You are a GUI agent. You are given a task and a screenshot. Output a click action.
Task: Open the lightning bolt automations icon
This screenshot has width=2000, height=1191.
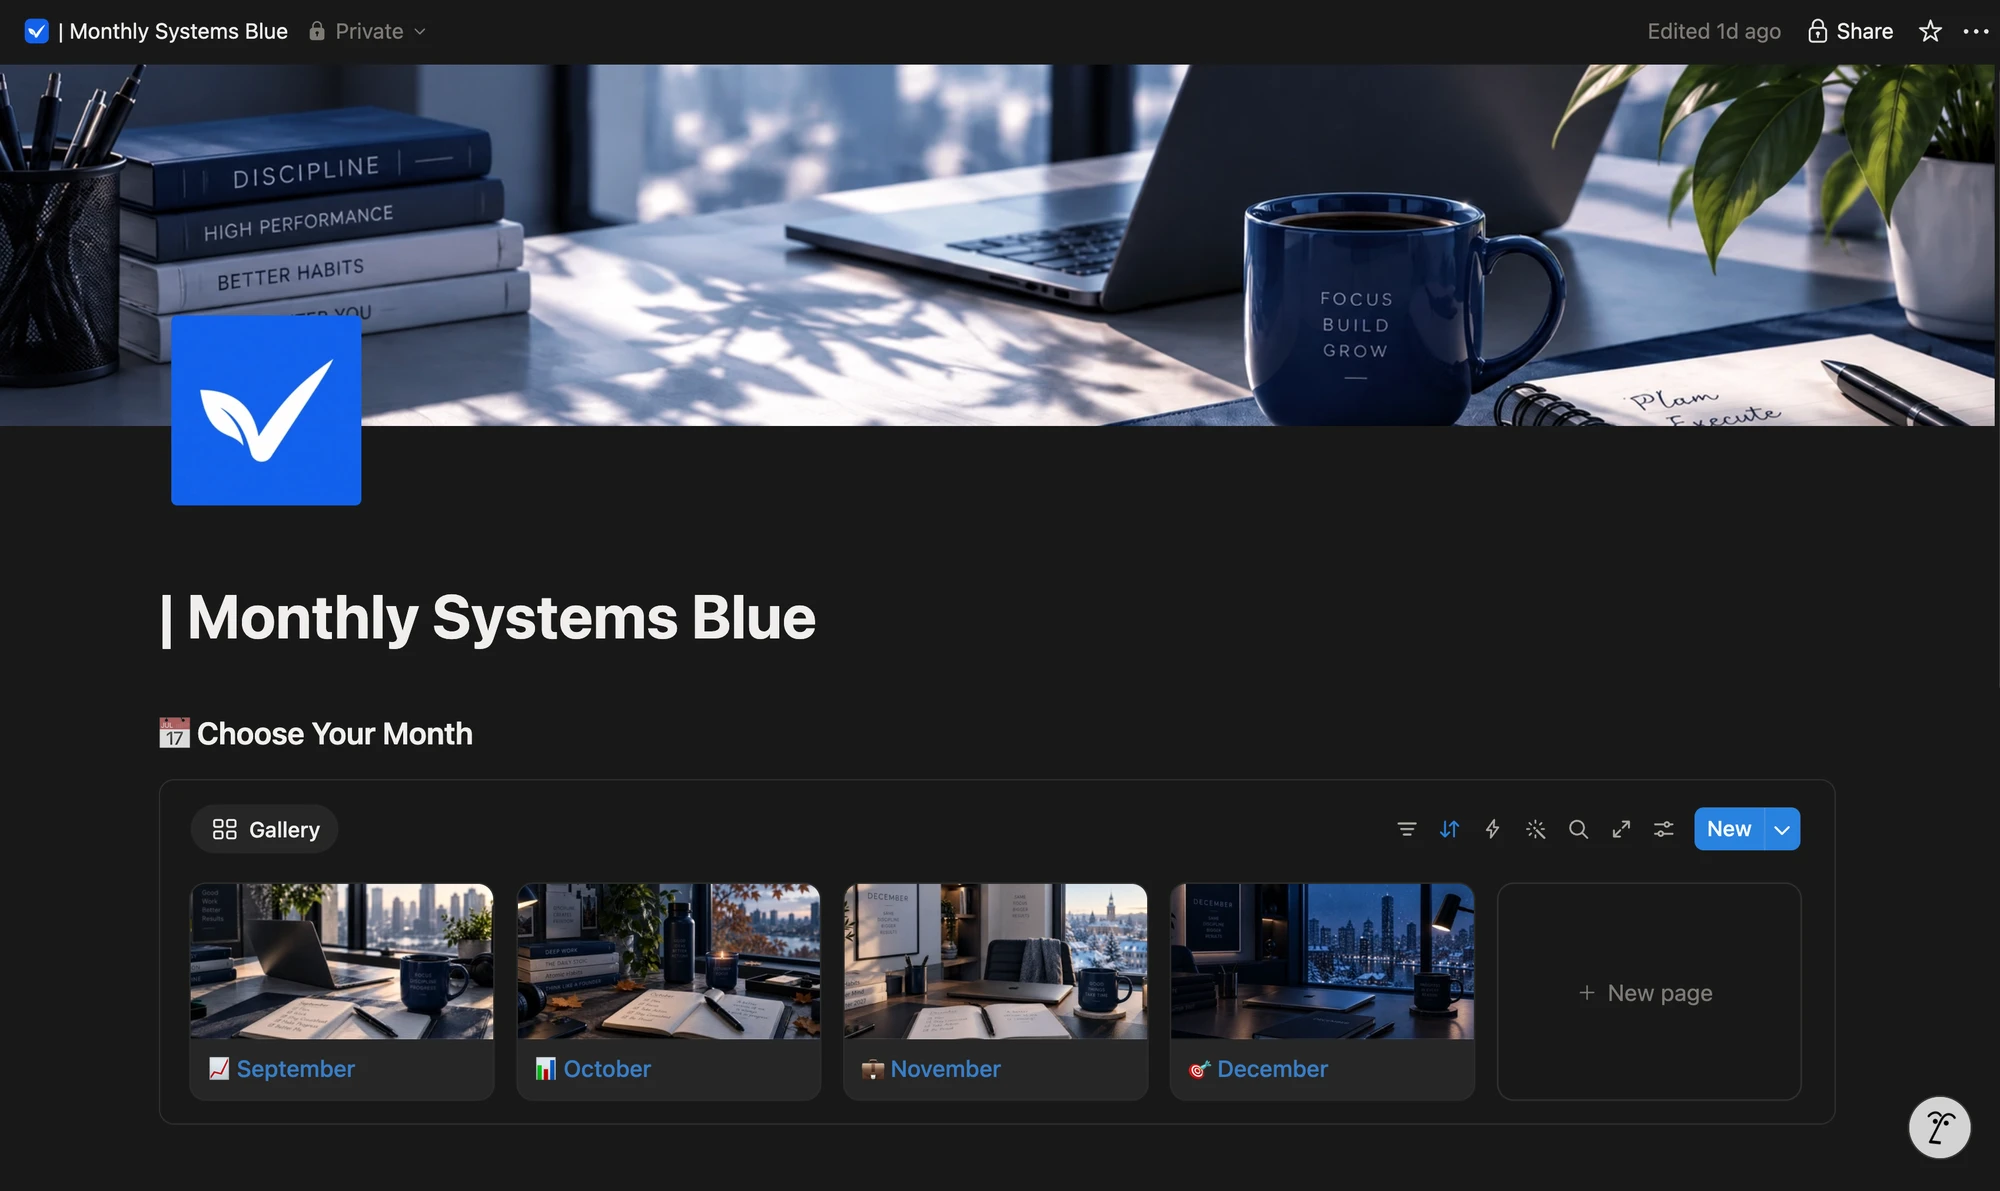1492,829
